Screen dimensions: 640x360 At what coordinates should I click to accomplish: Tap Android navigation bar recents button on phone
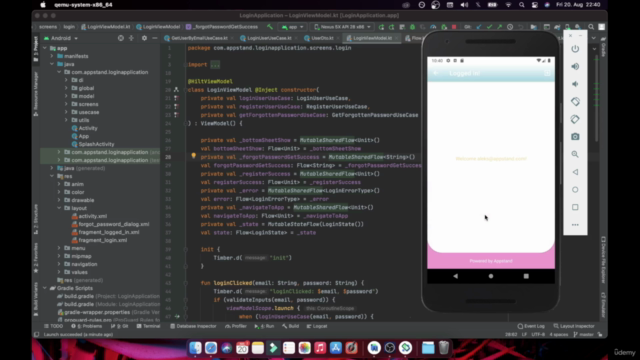click(526, 276)
